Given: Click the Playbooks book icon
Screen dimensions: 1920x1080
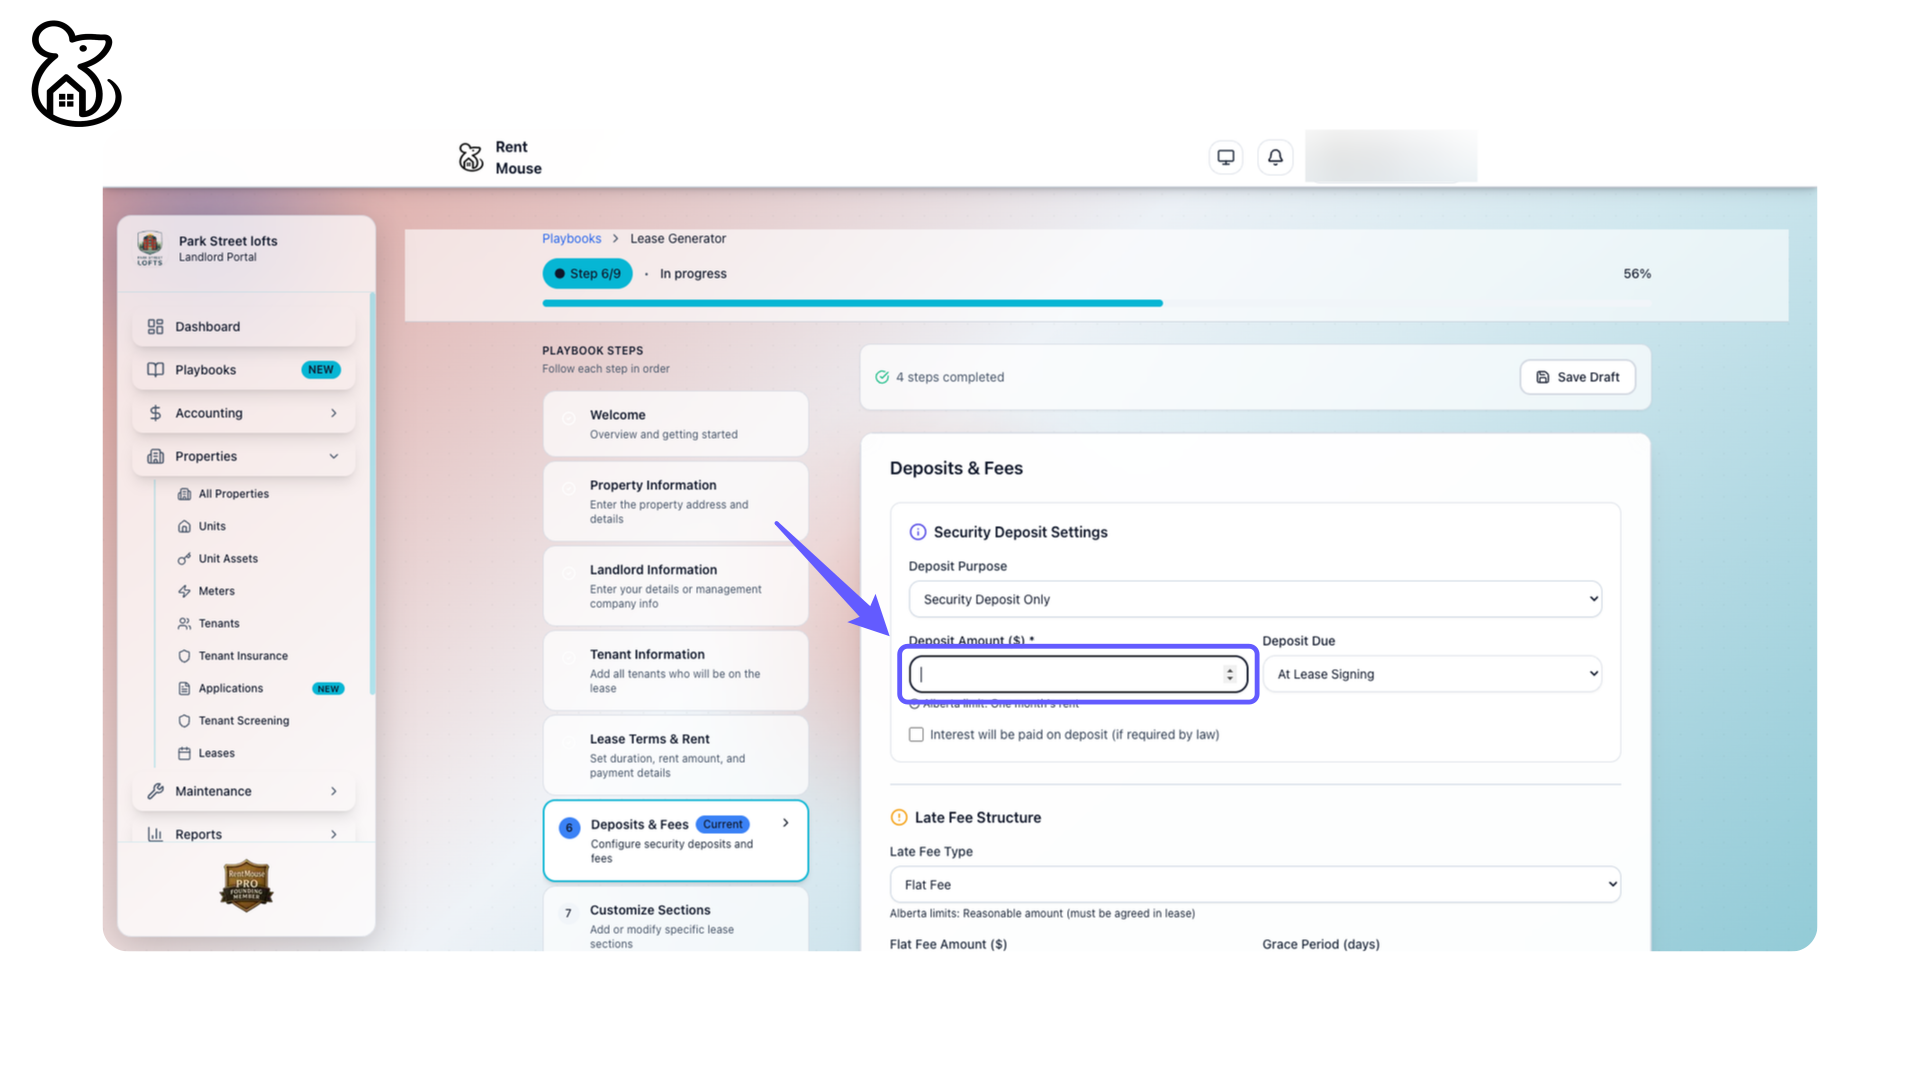Looking at the screenshot, I should click(155, 370).
